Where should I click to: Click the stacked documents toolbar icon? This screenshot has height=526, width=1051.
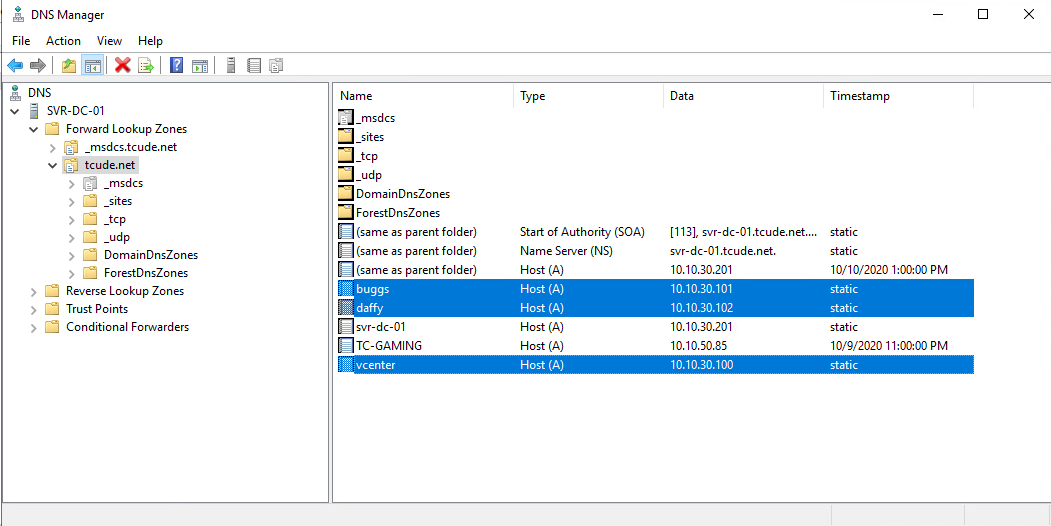tap(276, 65)
